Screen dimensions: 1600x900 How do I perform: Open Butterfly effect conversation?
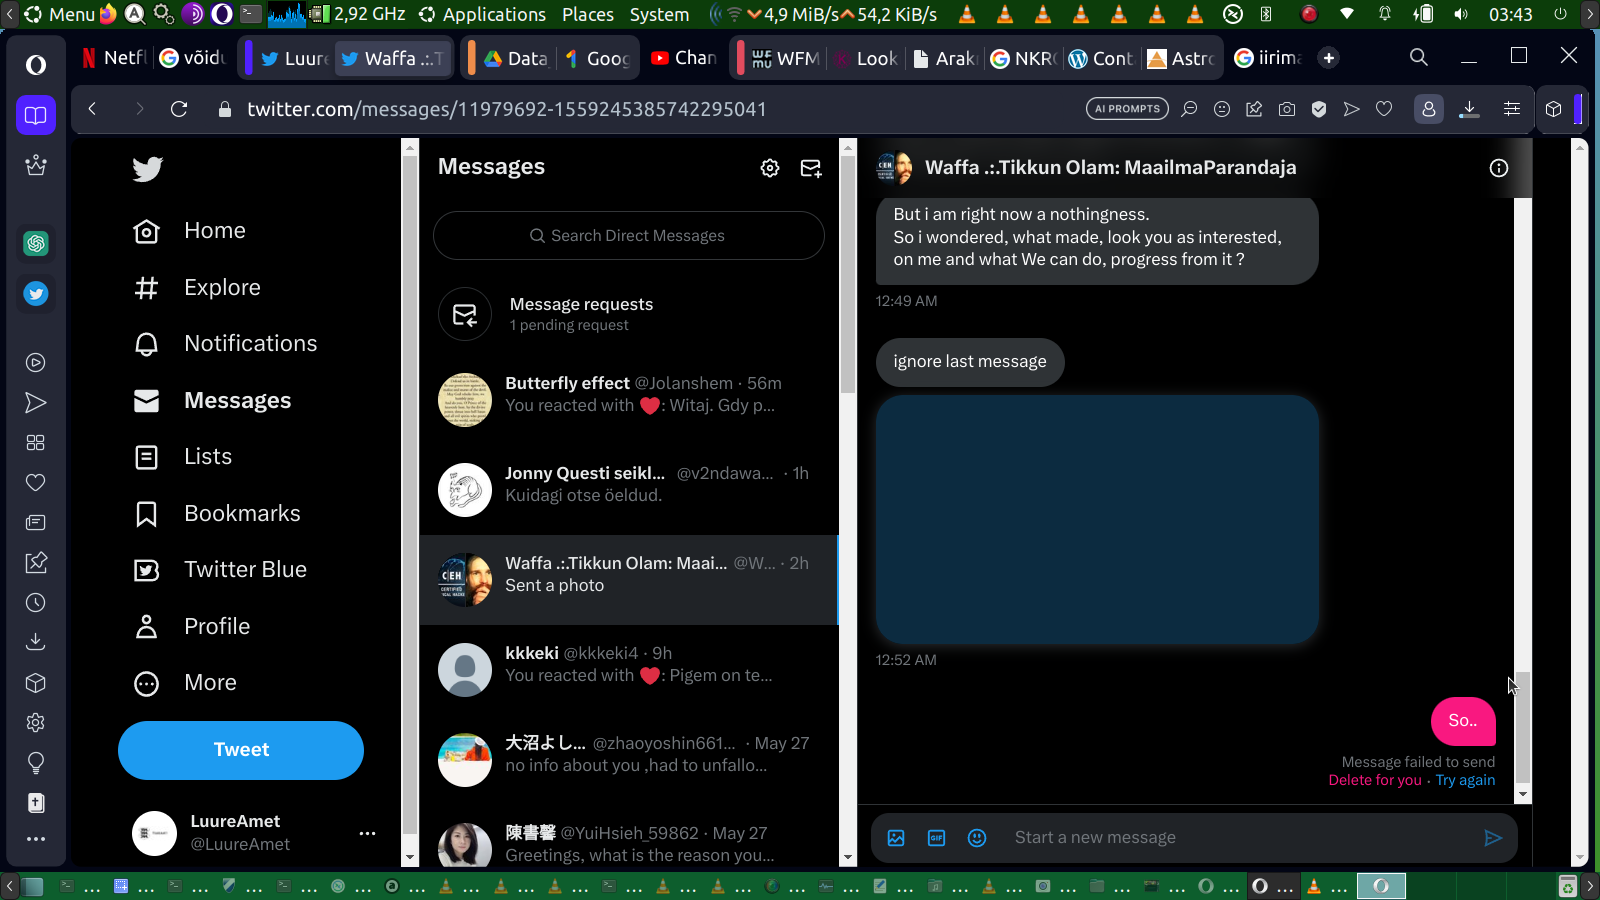629,400
